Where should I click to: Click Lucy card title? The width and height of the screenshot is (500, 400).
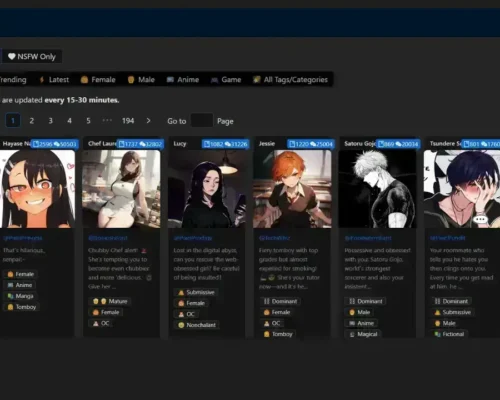(x=180, y=144)
